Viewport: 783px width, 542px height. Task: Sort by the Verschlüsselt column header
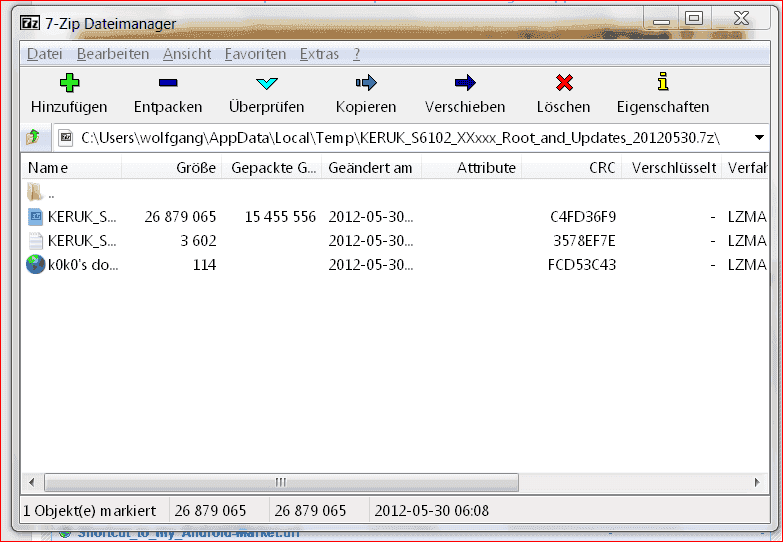tap(671, 168)
